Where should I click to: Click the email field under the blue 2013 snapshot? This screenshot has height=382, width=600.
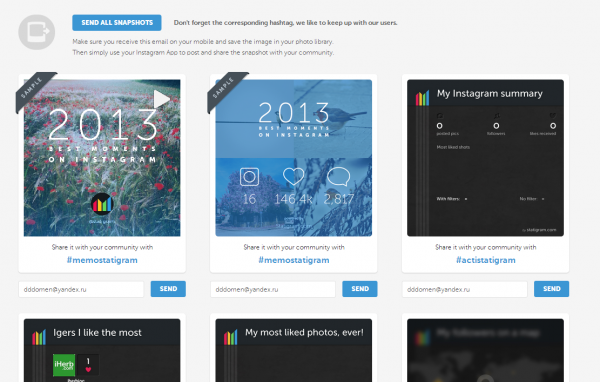coord(273,289)
